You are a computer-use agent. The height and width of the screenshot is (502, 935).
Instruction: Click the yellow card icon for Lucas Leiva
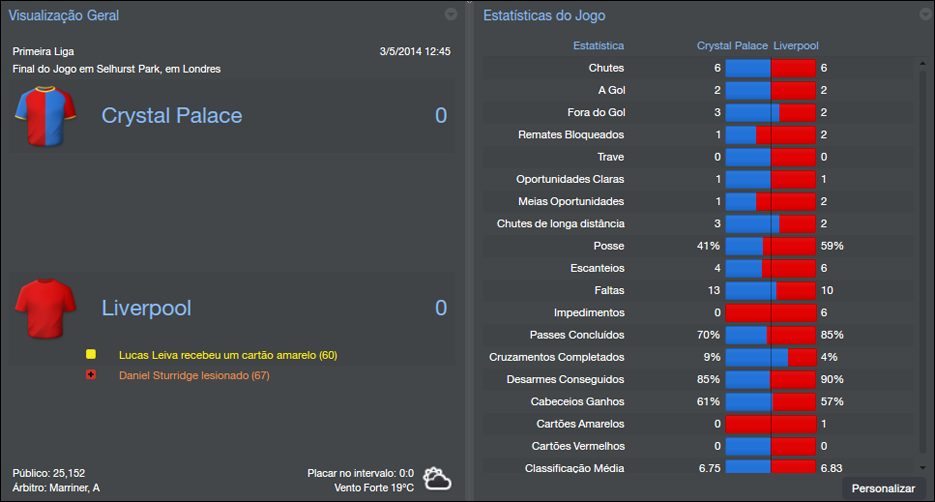click(91, 354)
